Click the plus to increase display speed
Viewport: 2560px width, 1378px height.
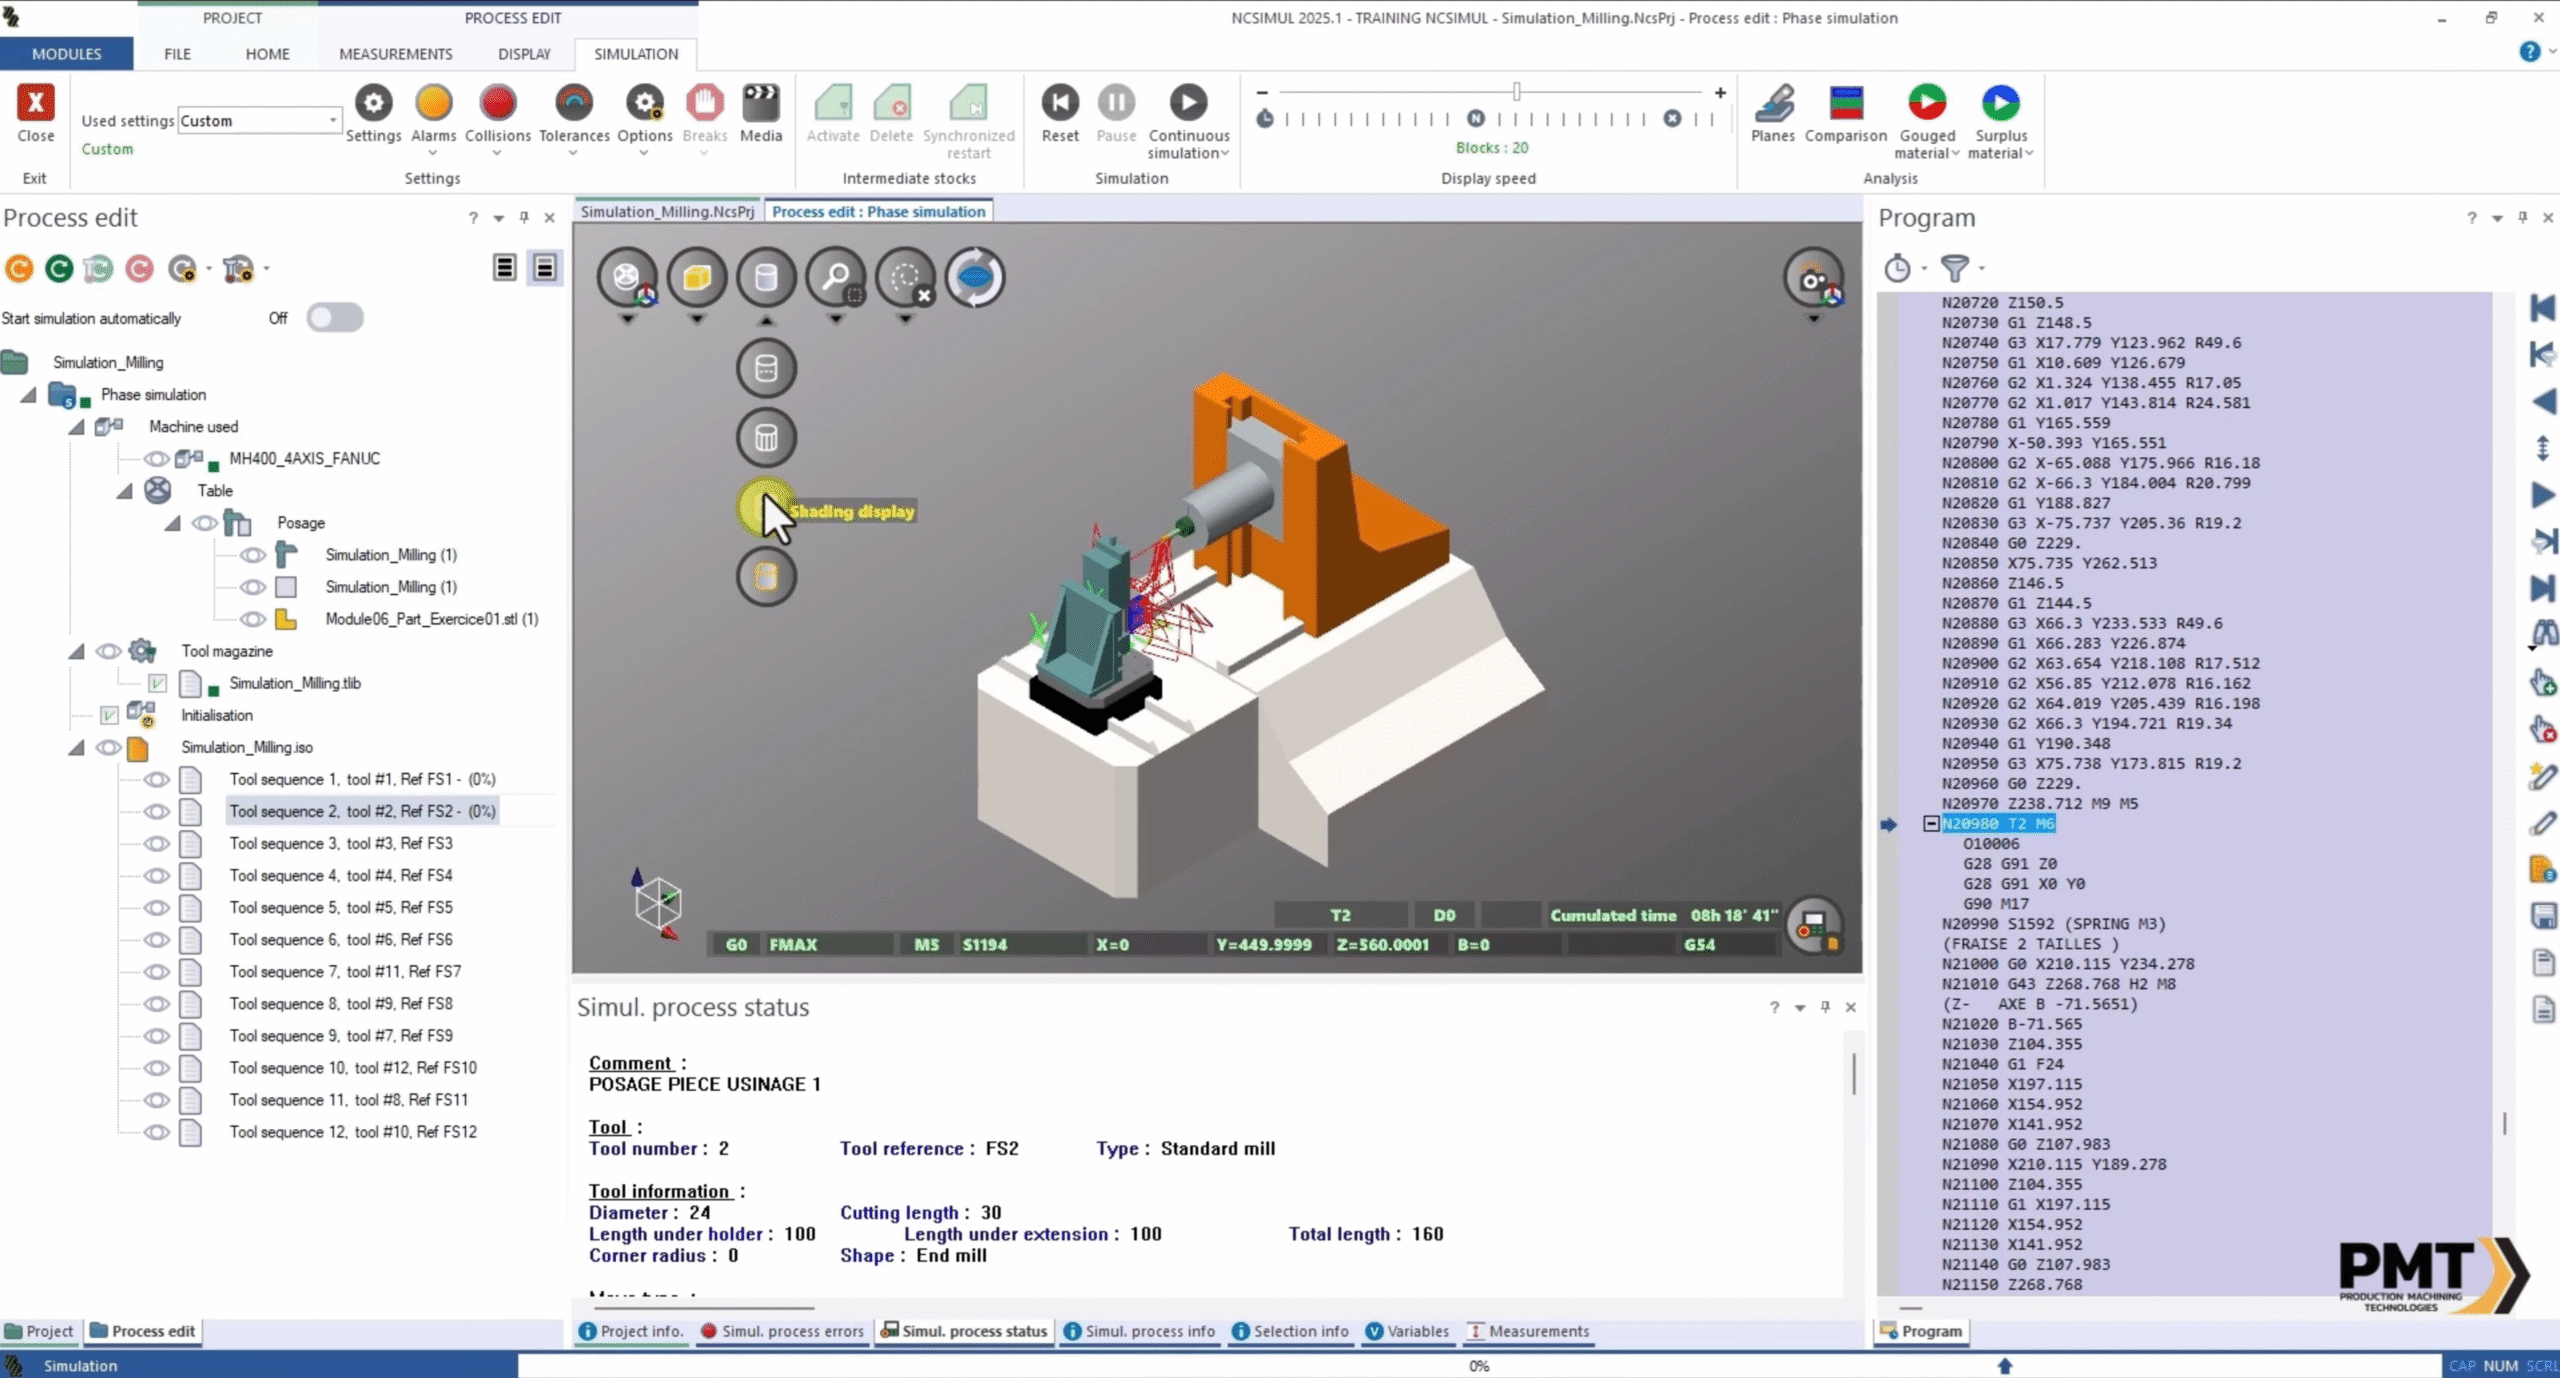[1720, 93]
